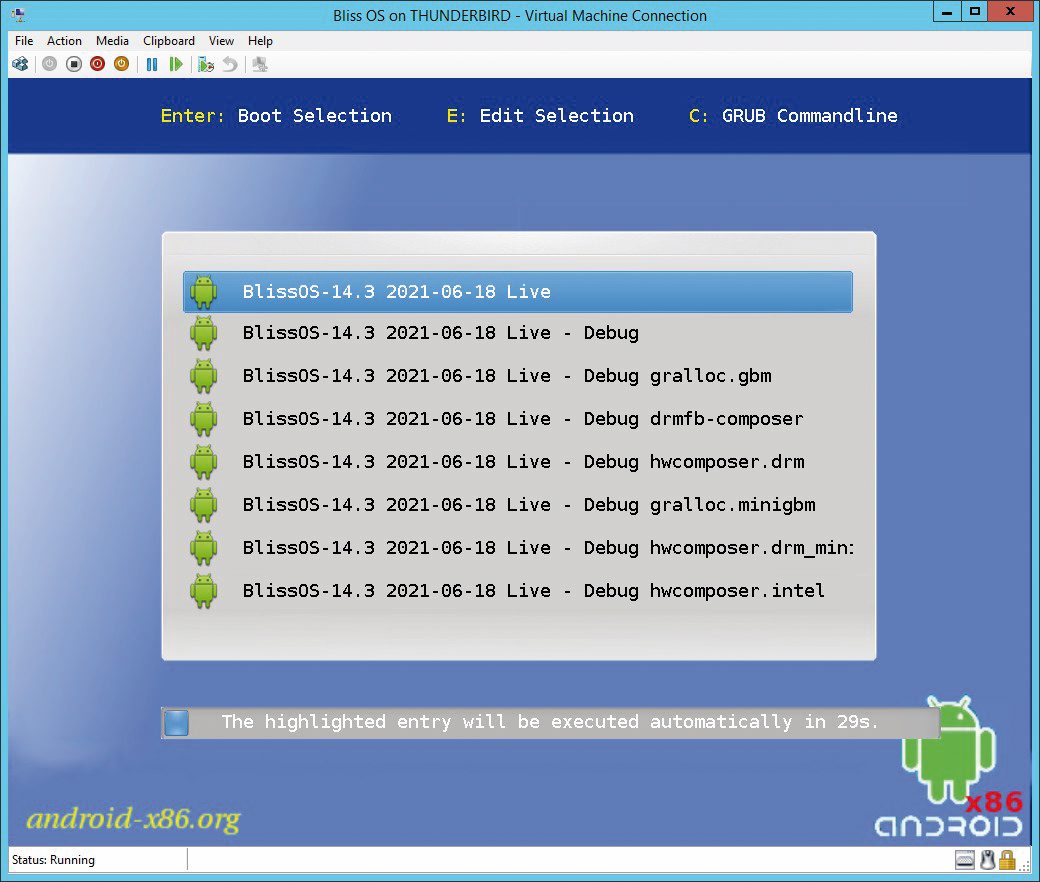Viewport: 1040px width, 882px height.
Task: Click Android icon beside drmfb-composer entry
Action: 204,419
